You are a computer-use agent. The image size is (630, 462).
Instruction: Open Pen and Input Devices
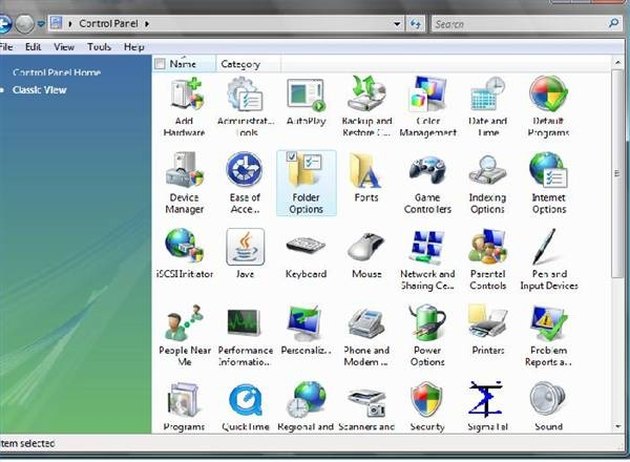pyautogui.click(x=549, y=260)
